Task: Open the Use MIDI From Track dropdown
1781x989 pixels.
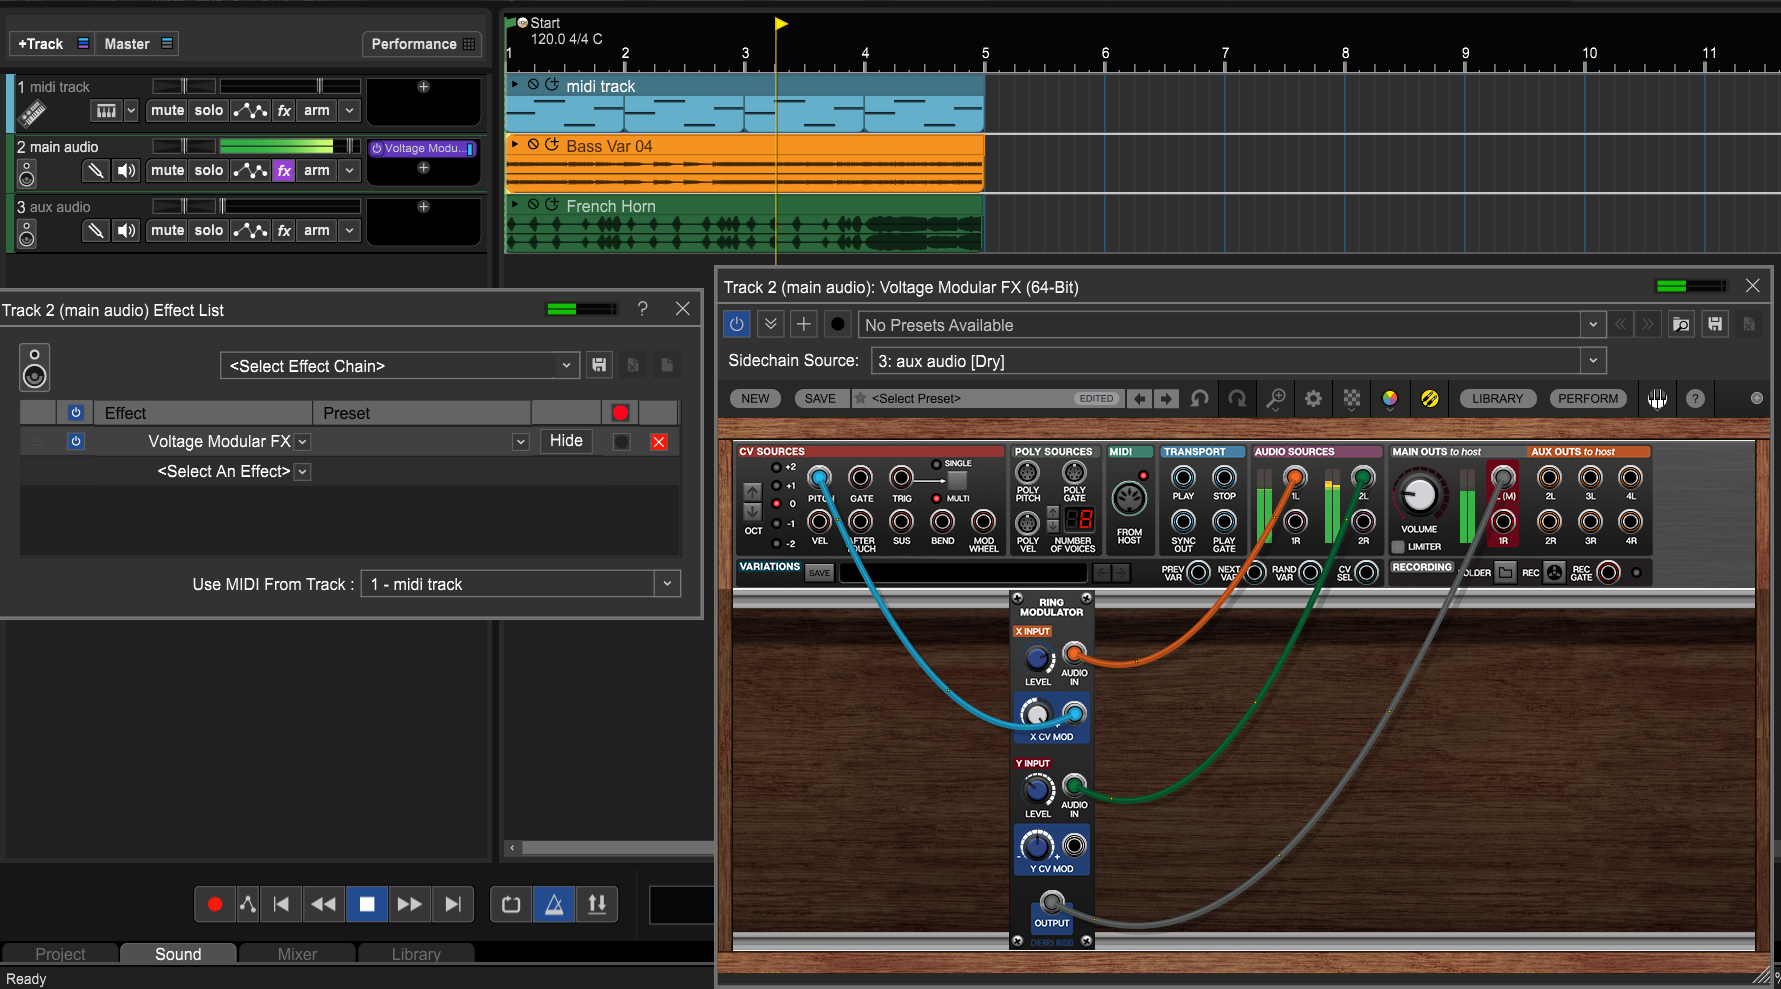Action: click(520, 584)
